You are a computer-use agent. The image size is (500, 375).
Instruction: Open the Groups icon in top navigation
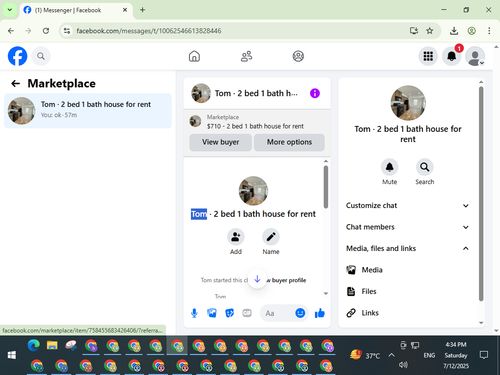pos(298,56)
